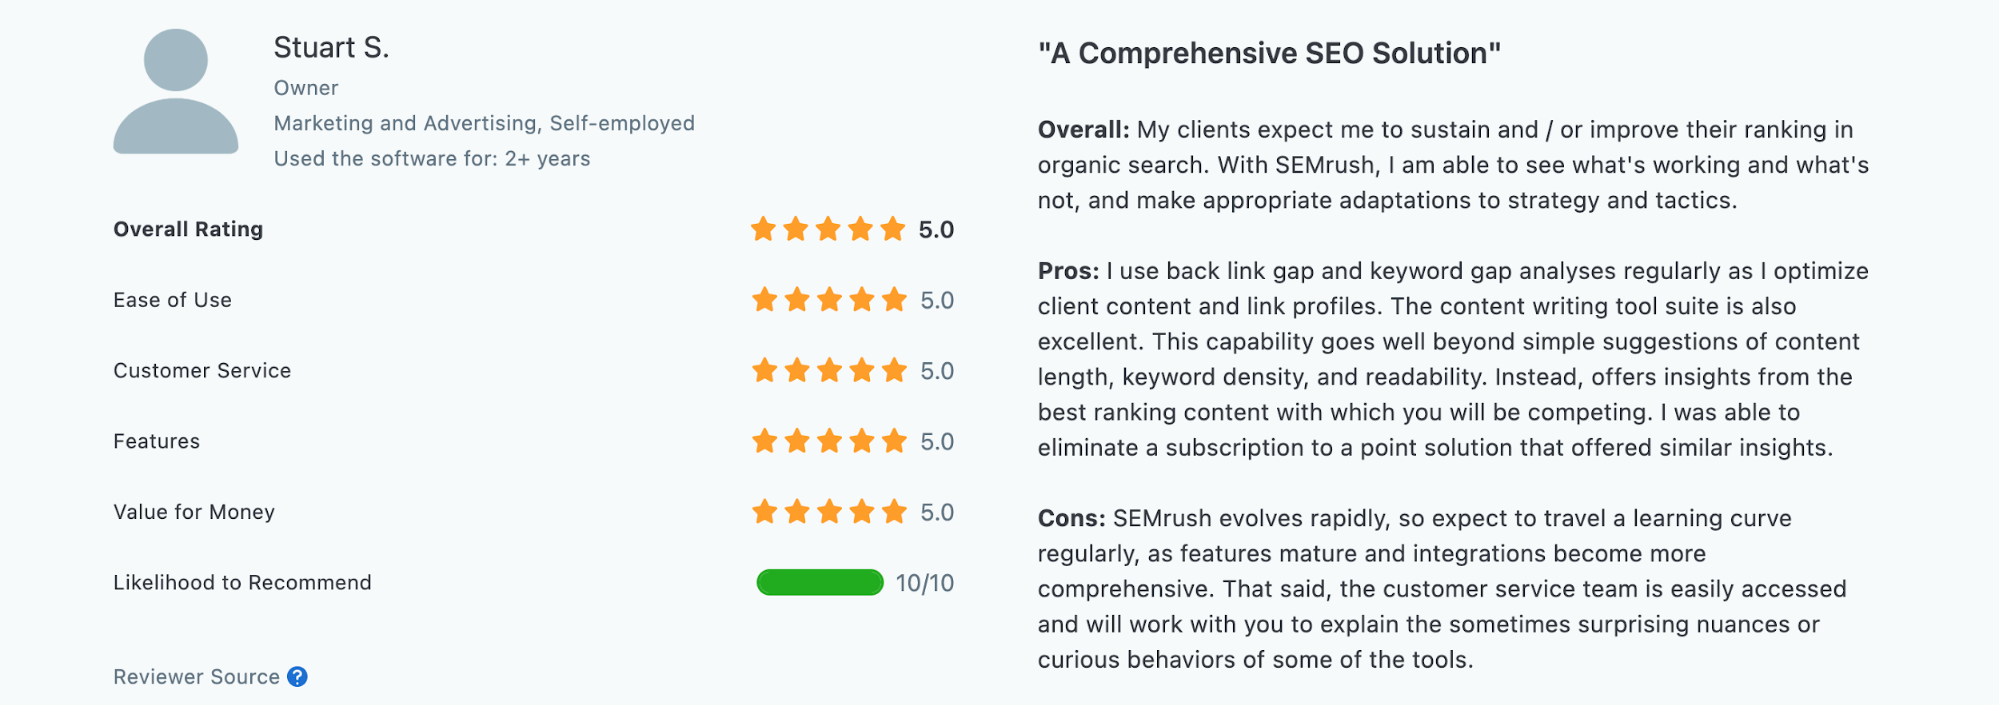1999x706 pixels.
Task: Click the Value for Money stars
Action: click(829, 512)
